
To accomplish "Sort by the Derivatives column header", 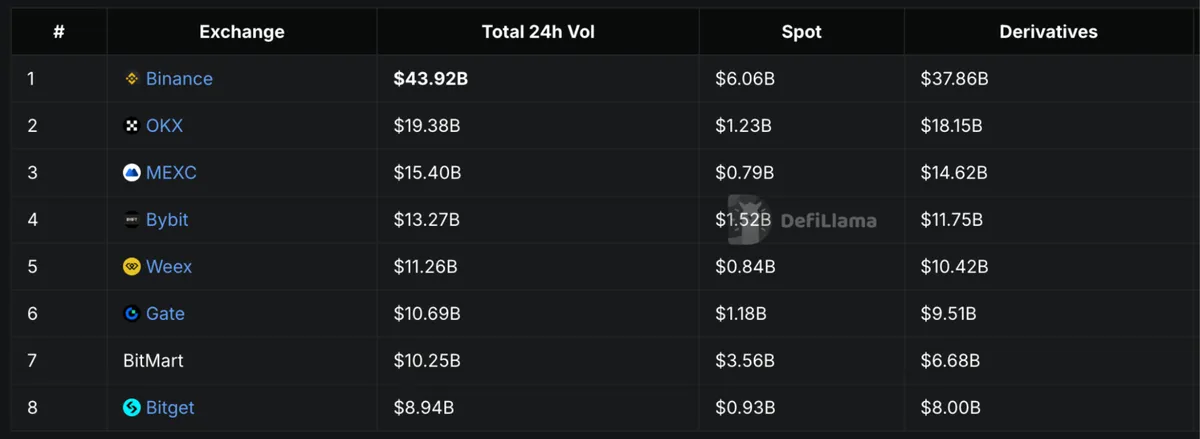I will point(1048,32).
